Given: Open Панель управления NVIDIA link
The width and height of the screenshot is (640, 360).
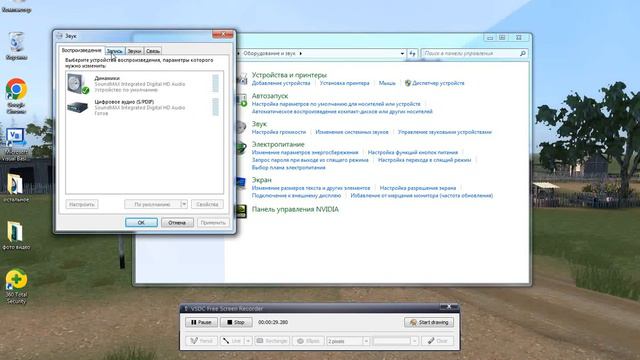Looking at the screenshot, I should click(295, 209).
